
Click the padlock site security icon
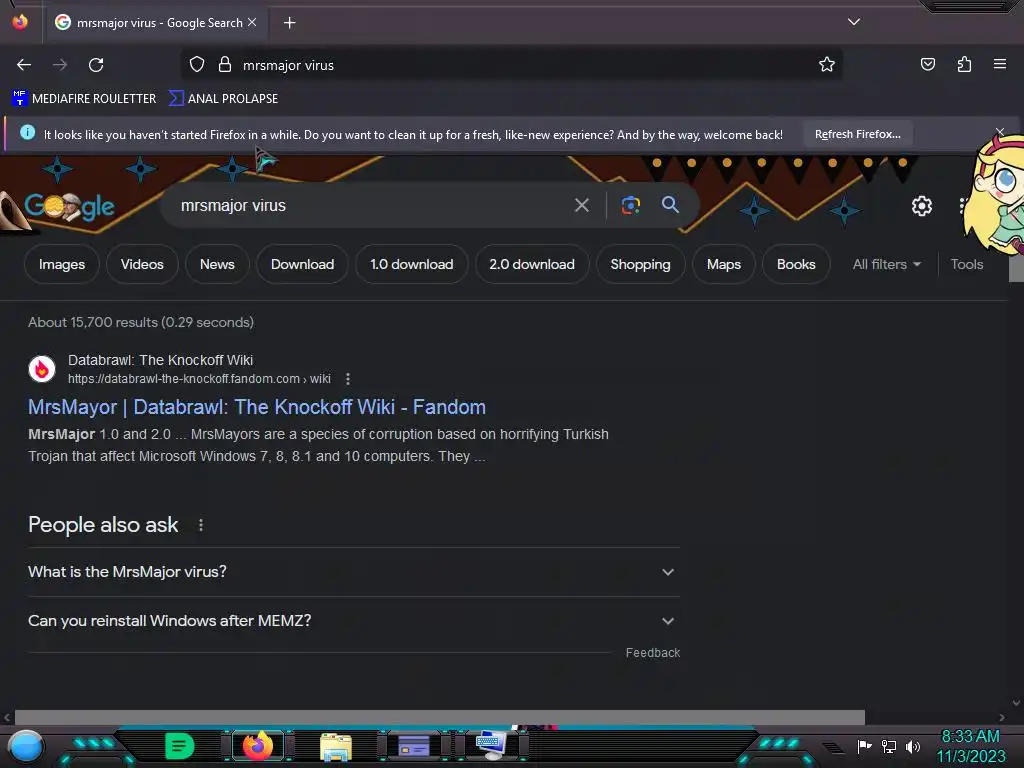pos(225,65)
